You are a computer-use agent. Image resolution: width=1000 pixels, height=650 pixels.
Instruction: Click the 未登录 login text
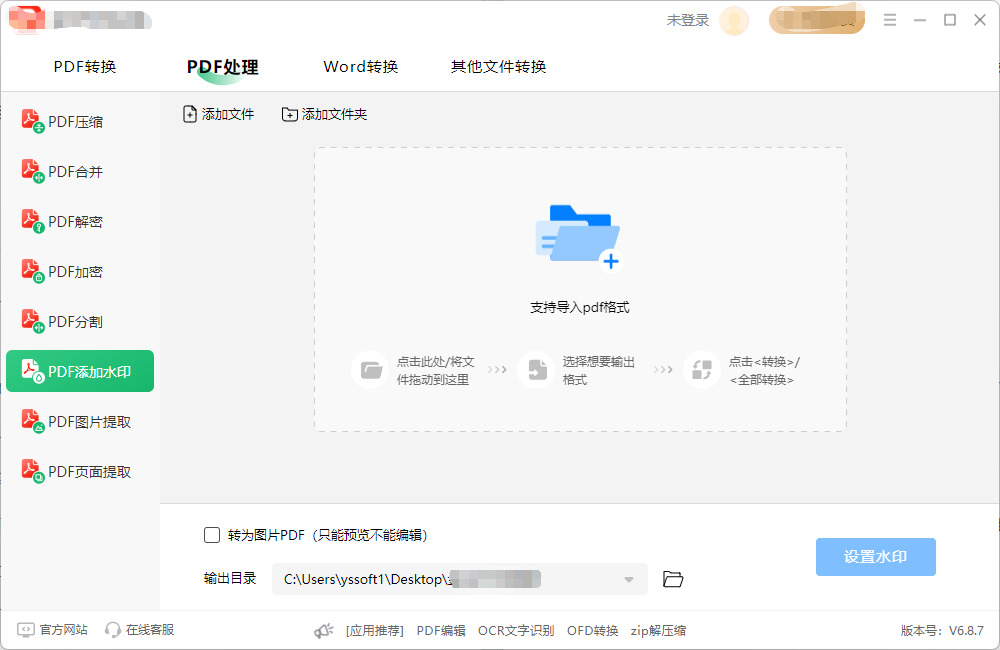pos(688,20)
